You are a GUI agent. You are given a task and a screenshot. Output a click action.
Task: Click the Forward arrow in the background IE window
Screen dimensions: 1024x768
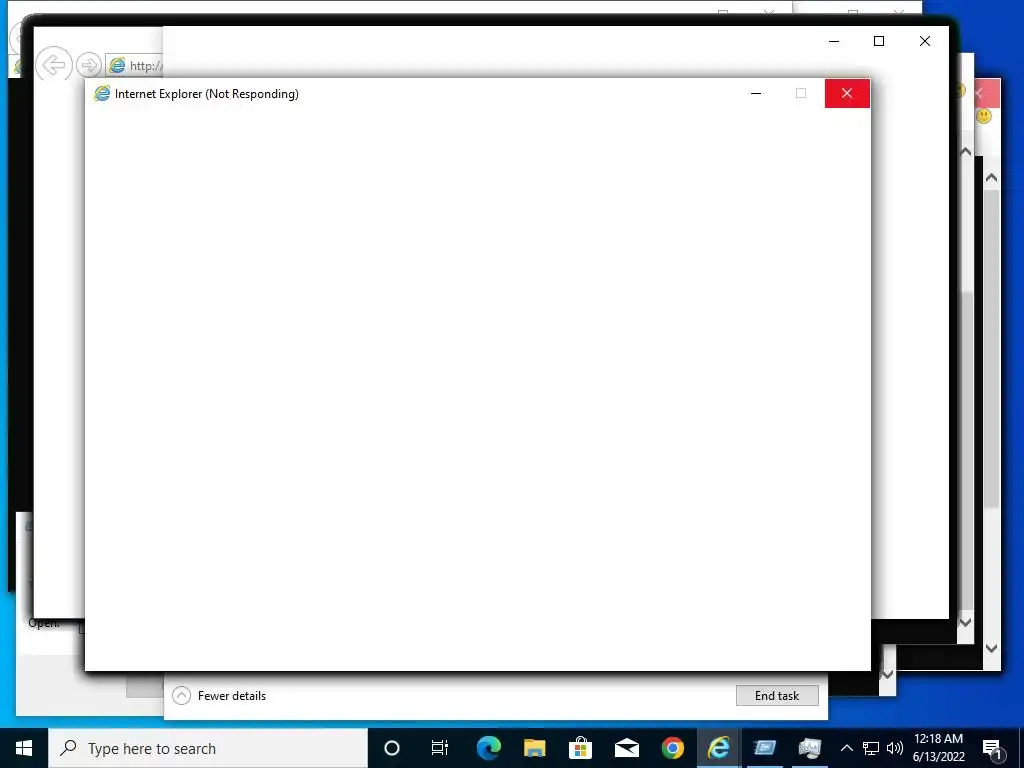click(x=88, y=65)
